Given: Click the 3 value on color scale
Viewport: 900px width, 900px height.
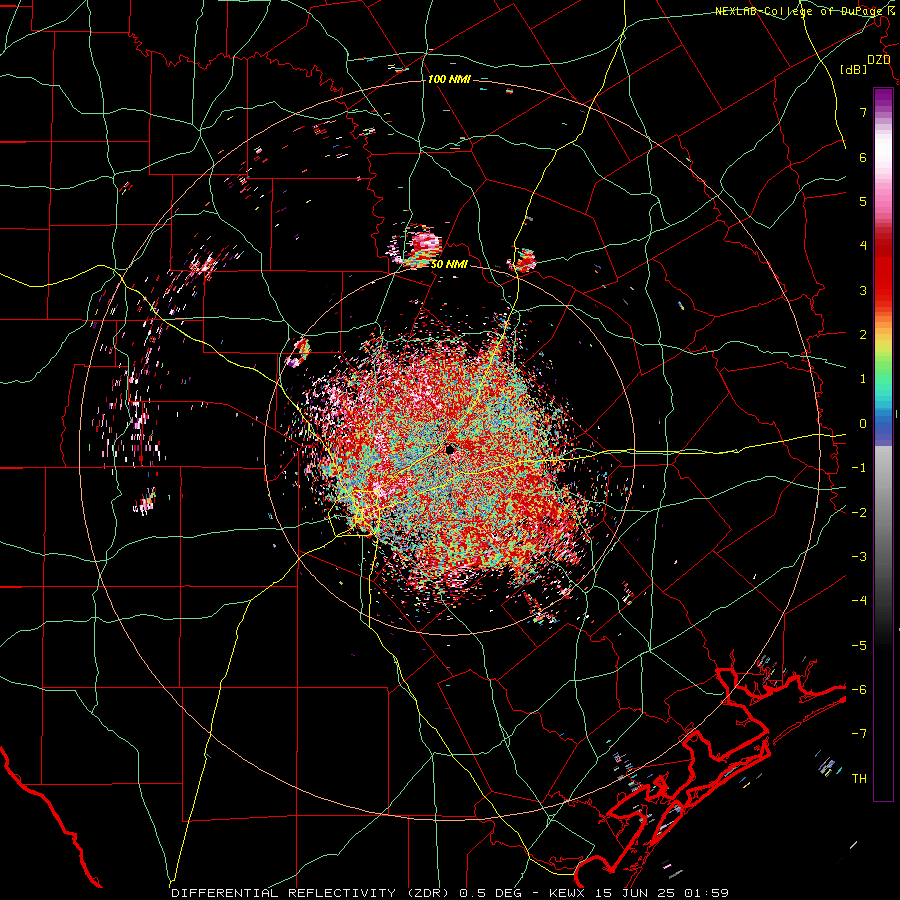Looking at the screenshot, I should [863, 290].
